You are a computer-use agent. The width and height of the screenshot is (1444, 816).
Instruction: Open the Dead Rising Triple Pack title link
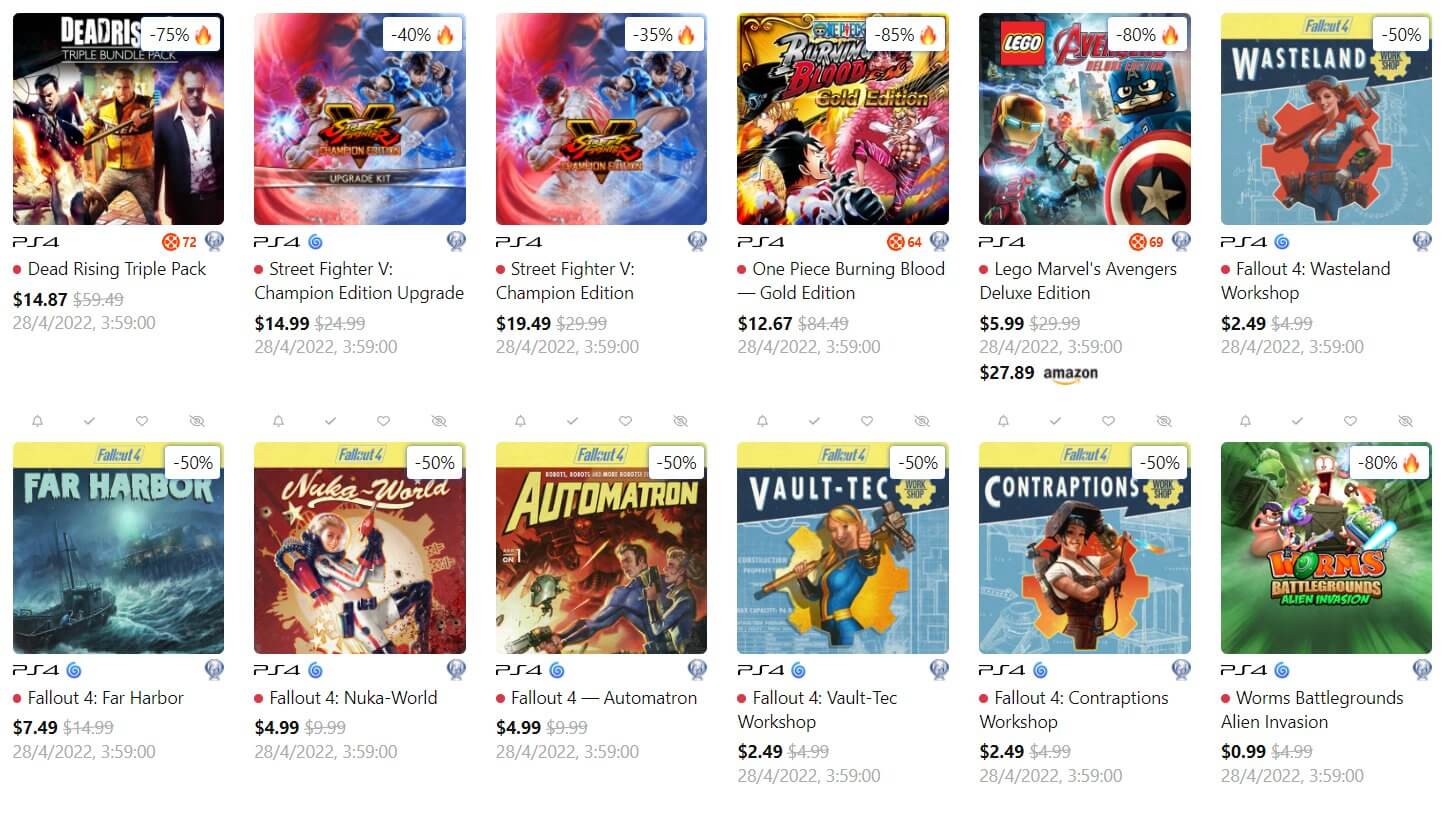[x=117, y=269]
